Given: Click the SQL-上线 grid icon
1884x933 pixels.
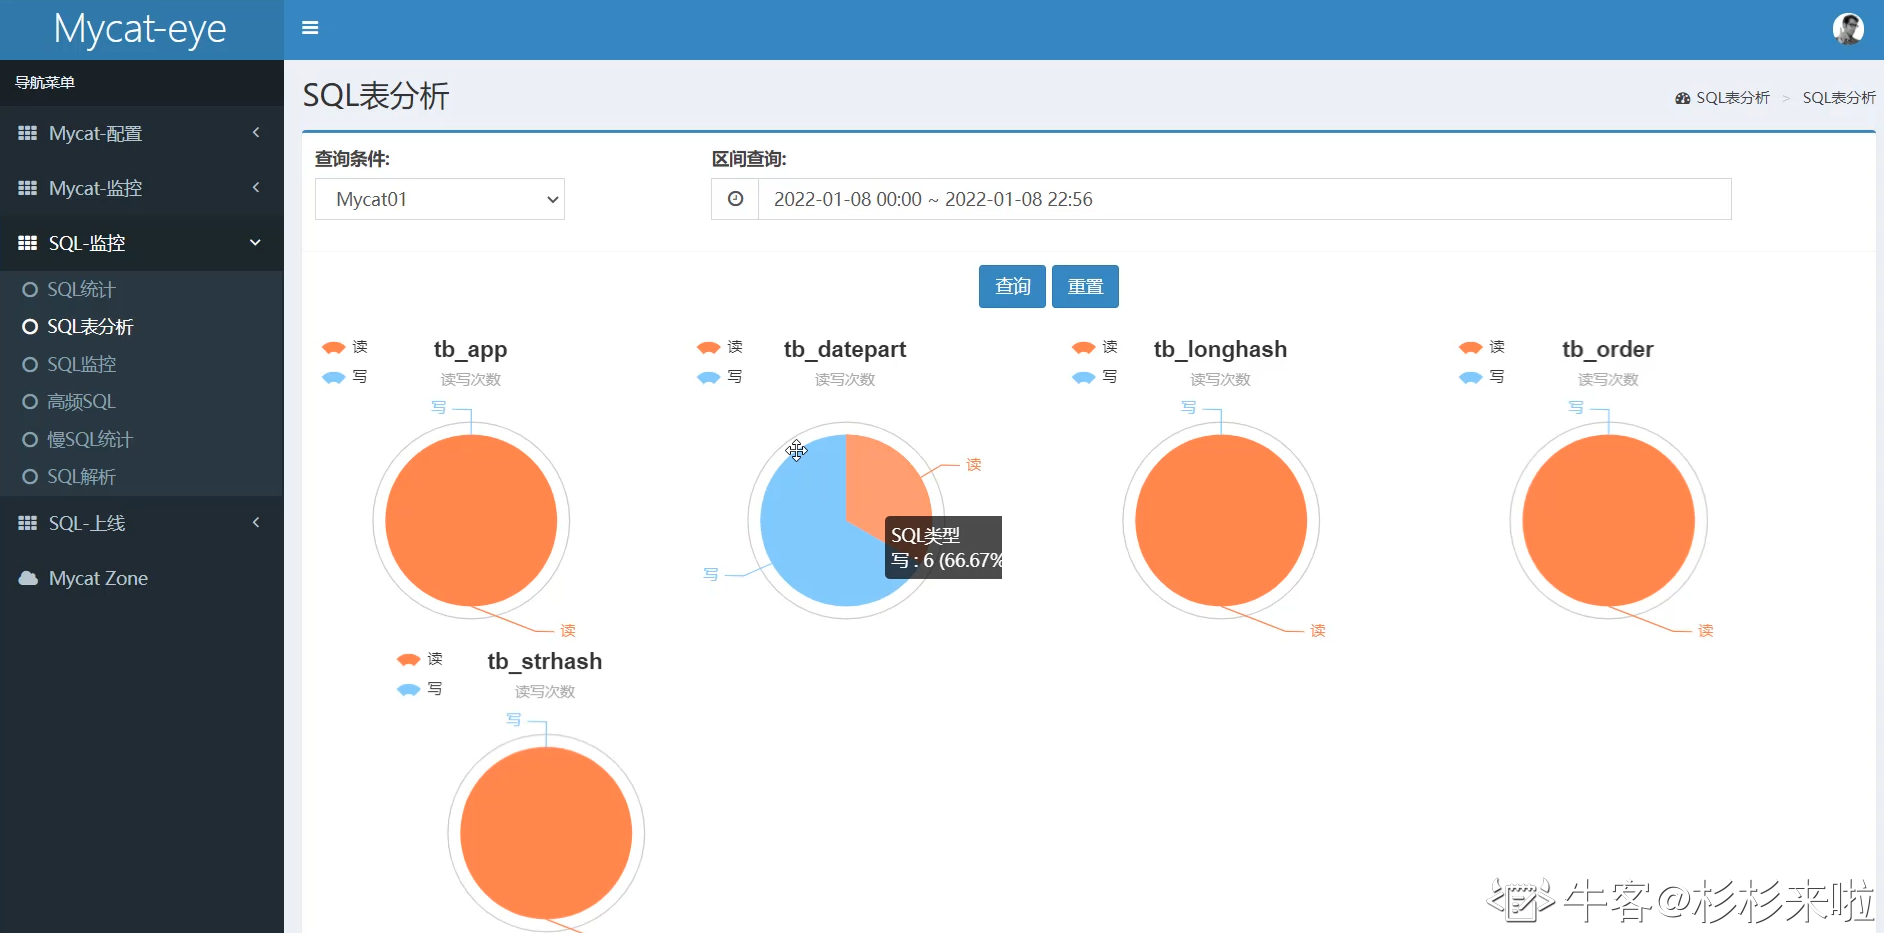Looking at the screenshot, I should click(x=28, y=523).
